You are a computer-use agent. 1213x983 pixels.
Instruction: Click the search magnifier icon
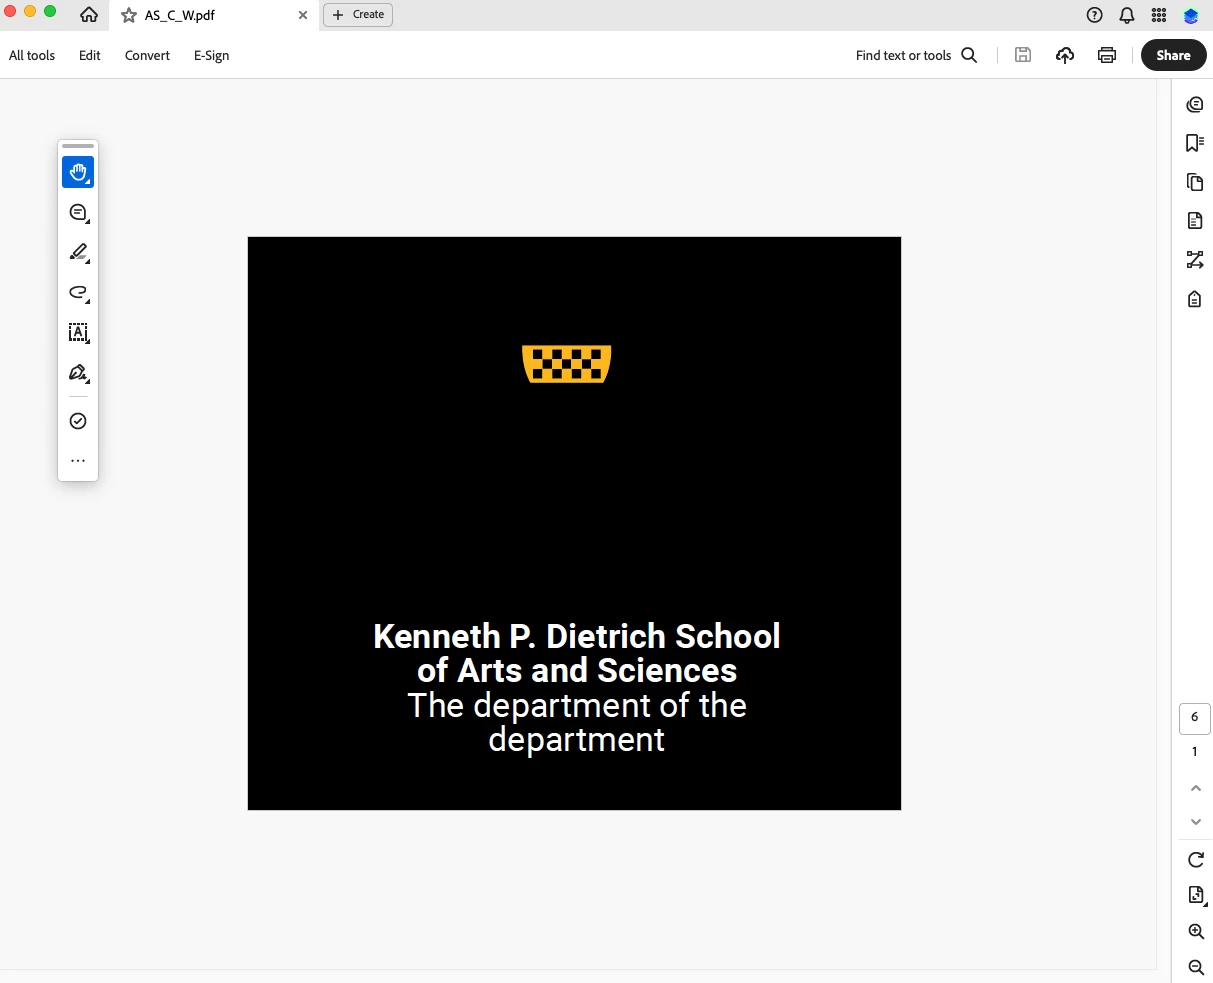(969, 55)
